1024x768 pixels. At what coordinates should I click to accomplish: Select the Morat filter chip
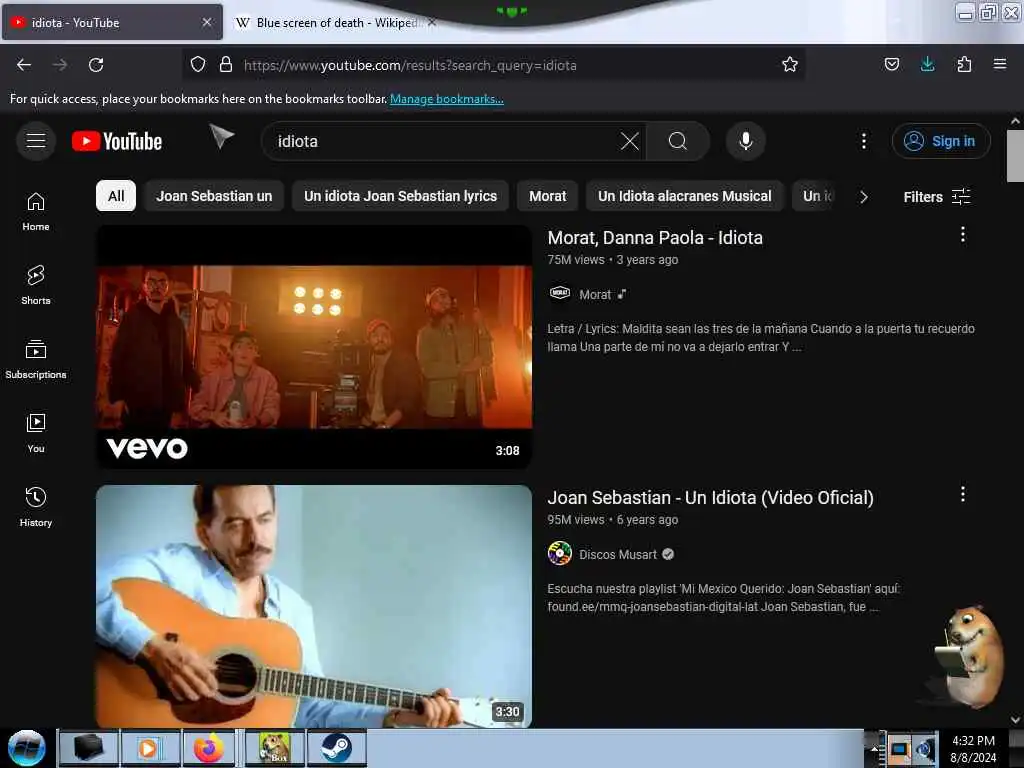point(548,196)
